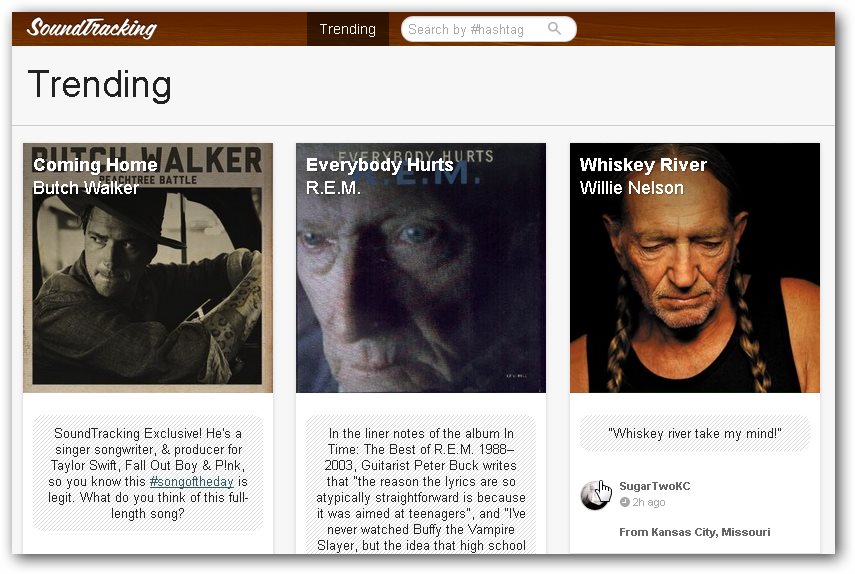Open SugarTwoKC's profile avatar
This screenshot has width=855, height=574.
click(595, 495)
